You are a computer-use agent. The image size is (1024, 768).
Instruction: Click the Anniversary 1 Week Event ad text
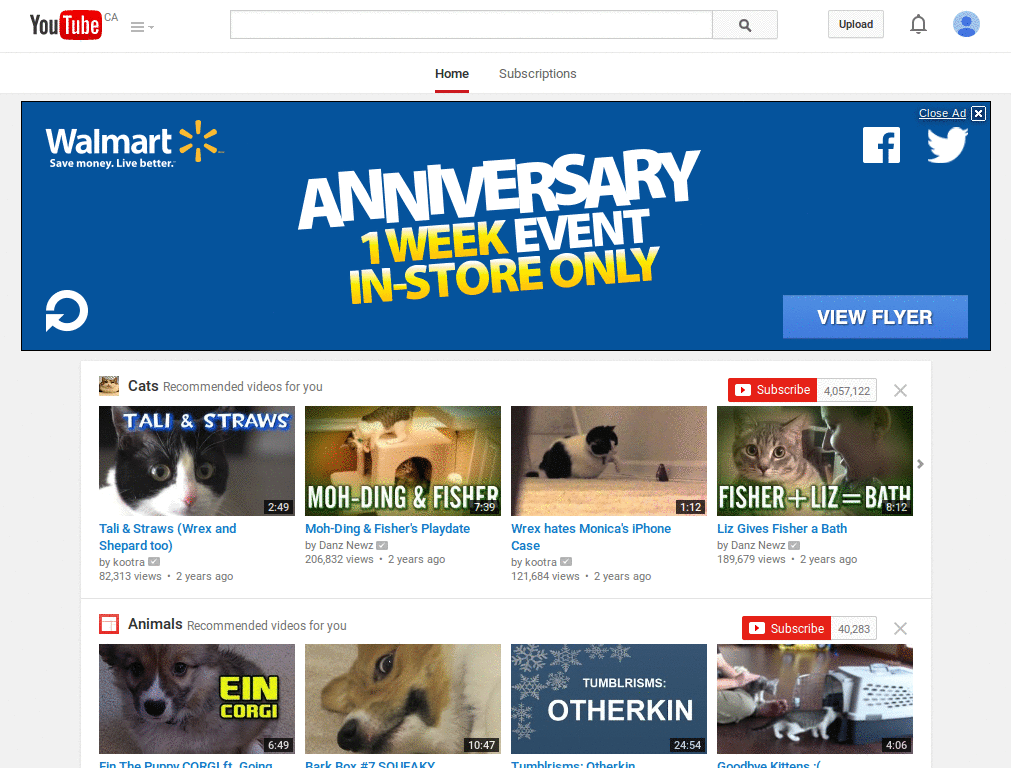tap(500, 227)
